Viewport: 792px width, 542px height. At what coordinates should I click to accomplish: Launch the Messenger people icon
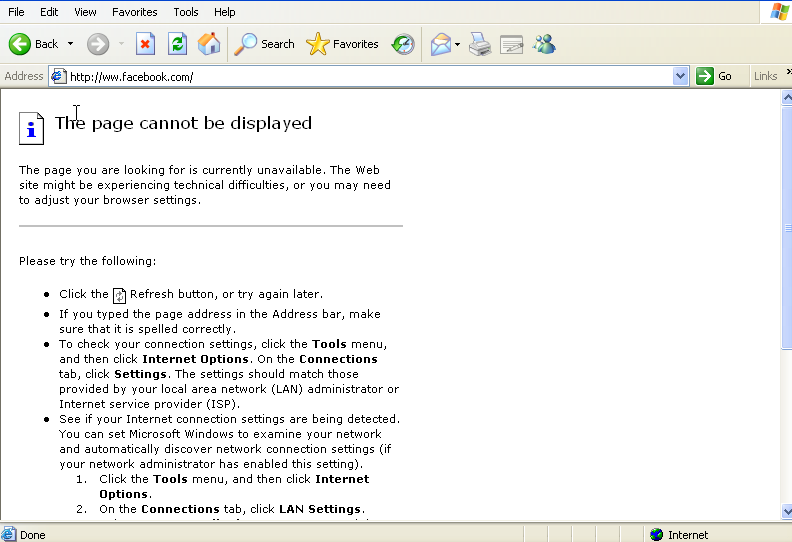tap(544, 44)
